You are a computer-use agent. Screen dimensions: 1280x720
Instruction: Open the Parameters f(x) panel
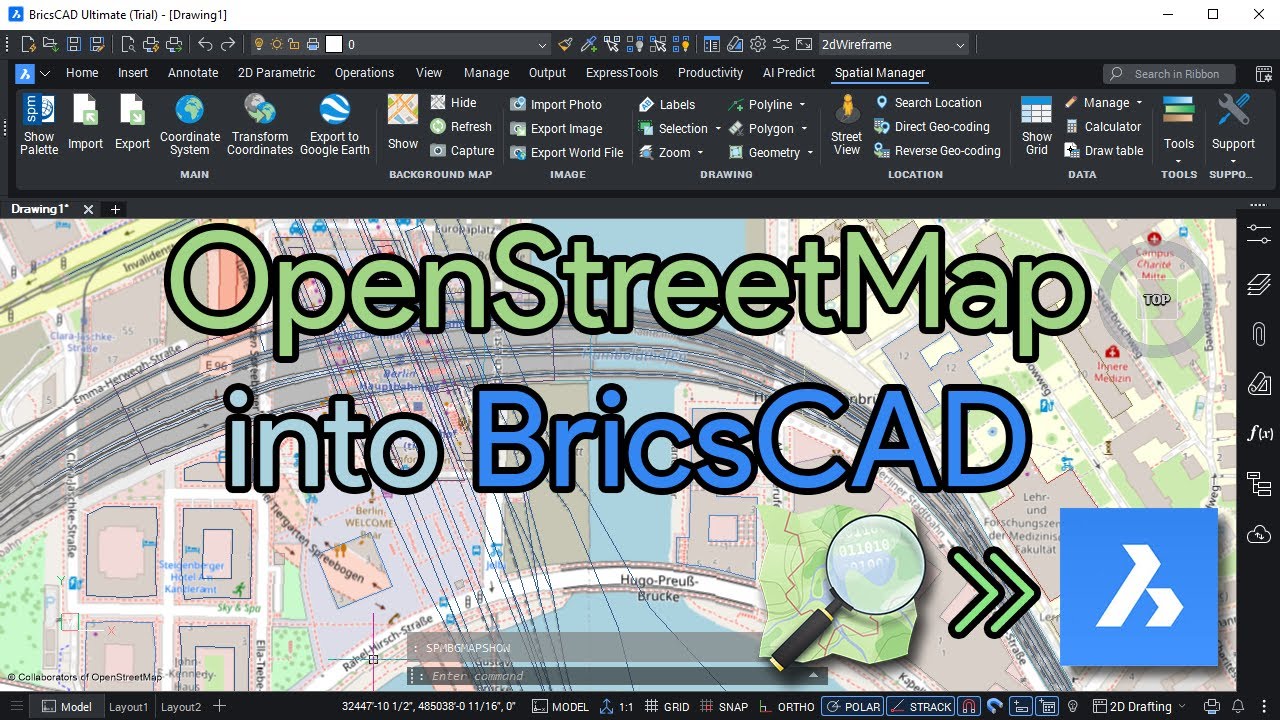point(1258,433)
